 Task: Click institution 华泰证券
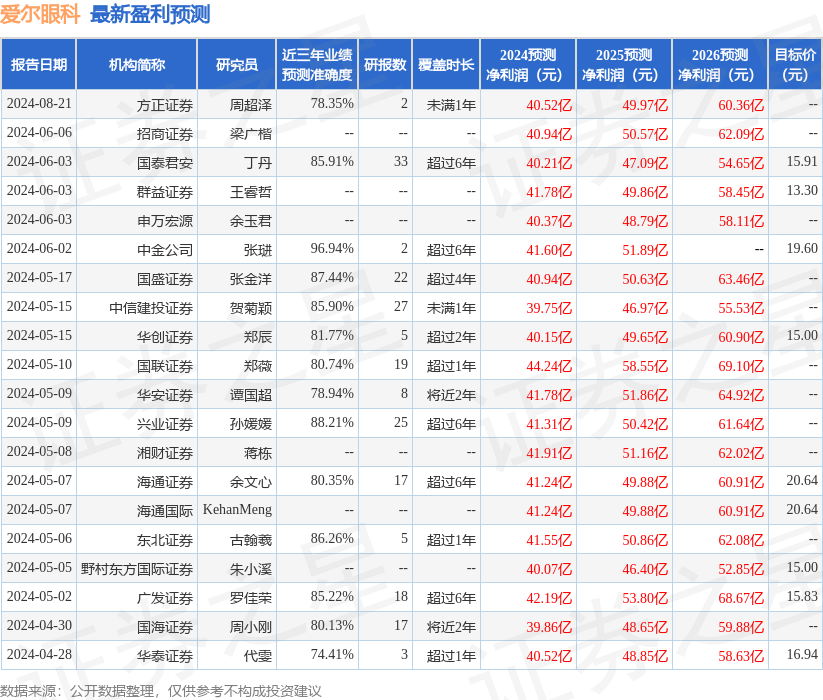point(165,656)
